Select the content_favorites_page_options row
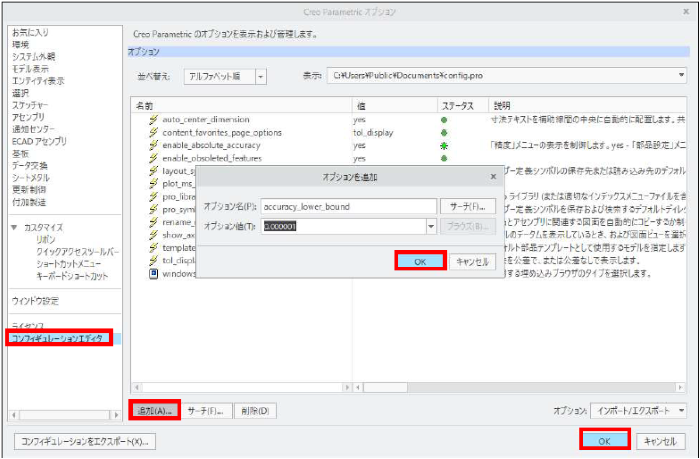This screenshot has width=700, height=459. coord(408,133)
